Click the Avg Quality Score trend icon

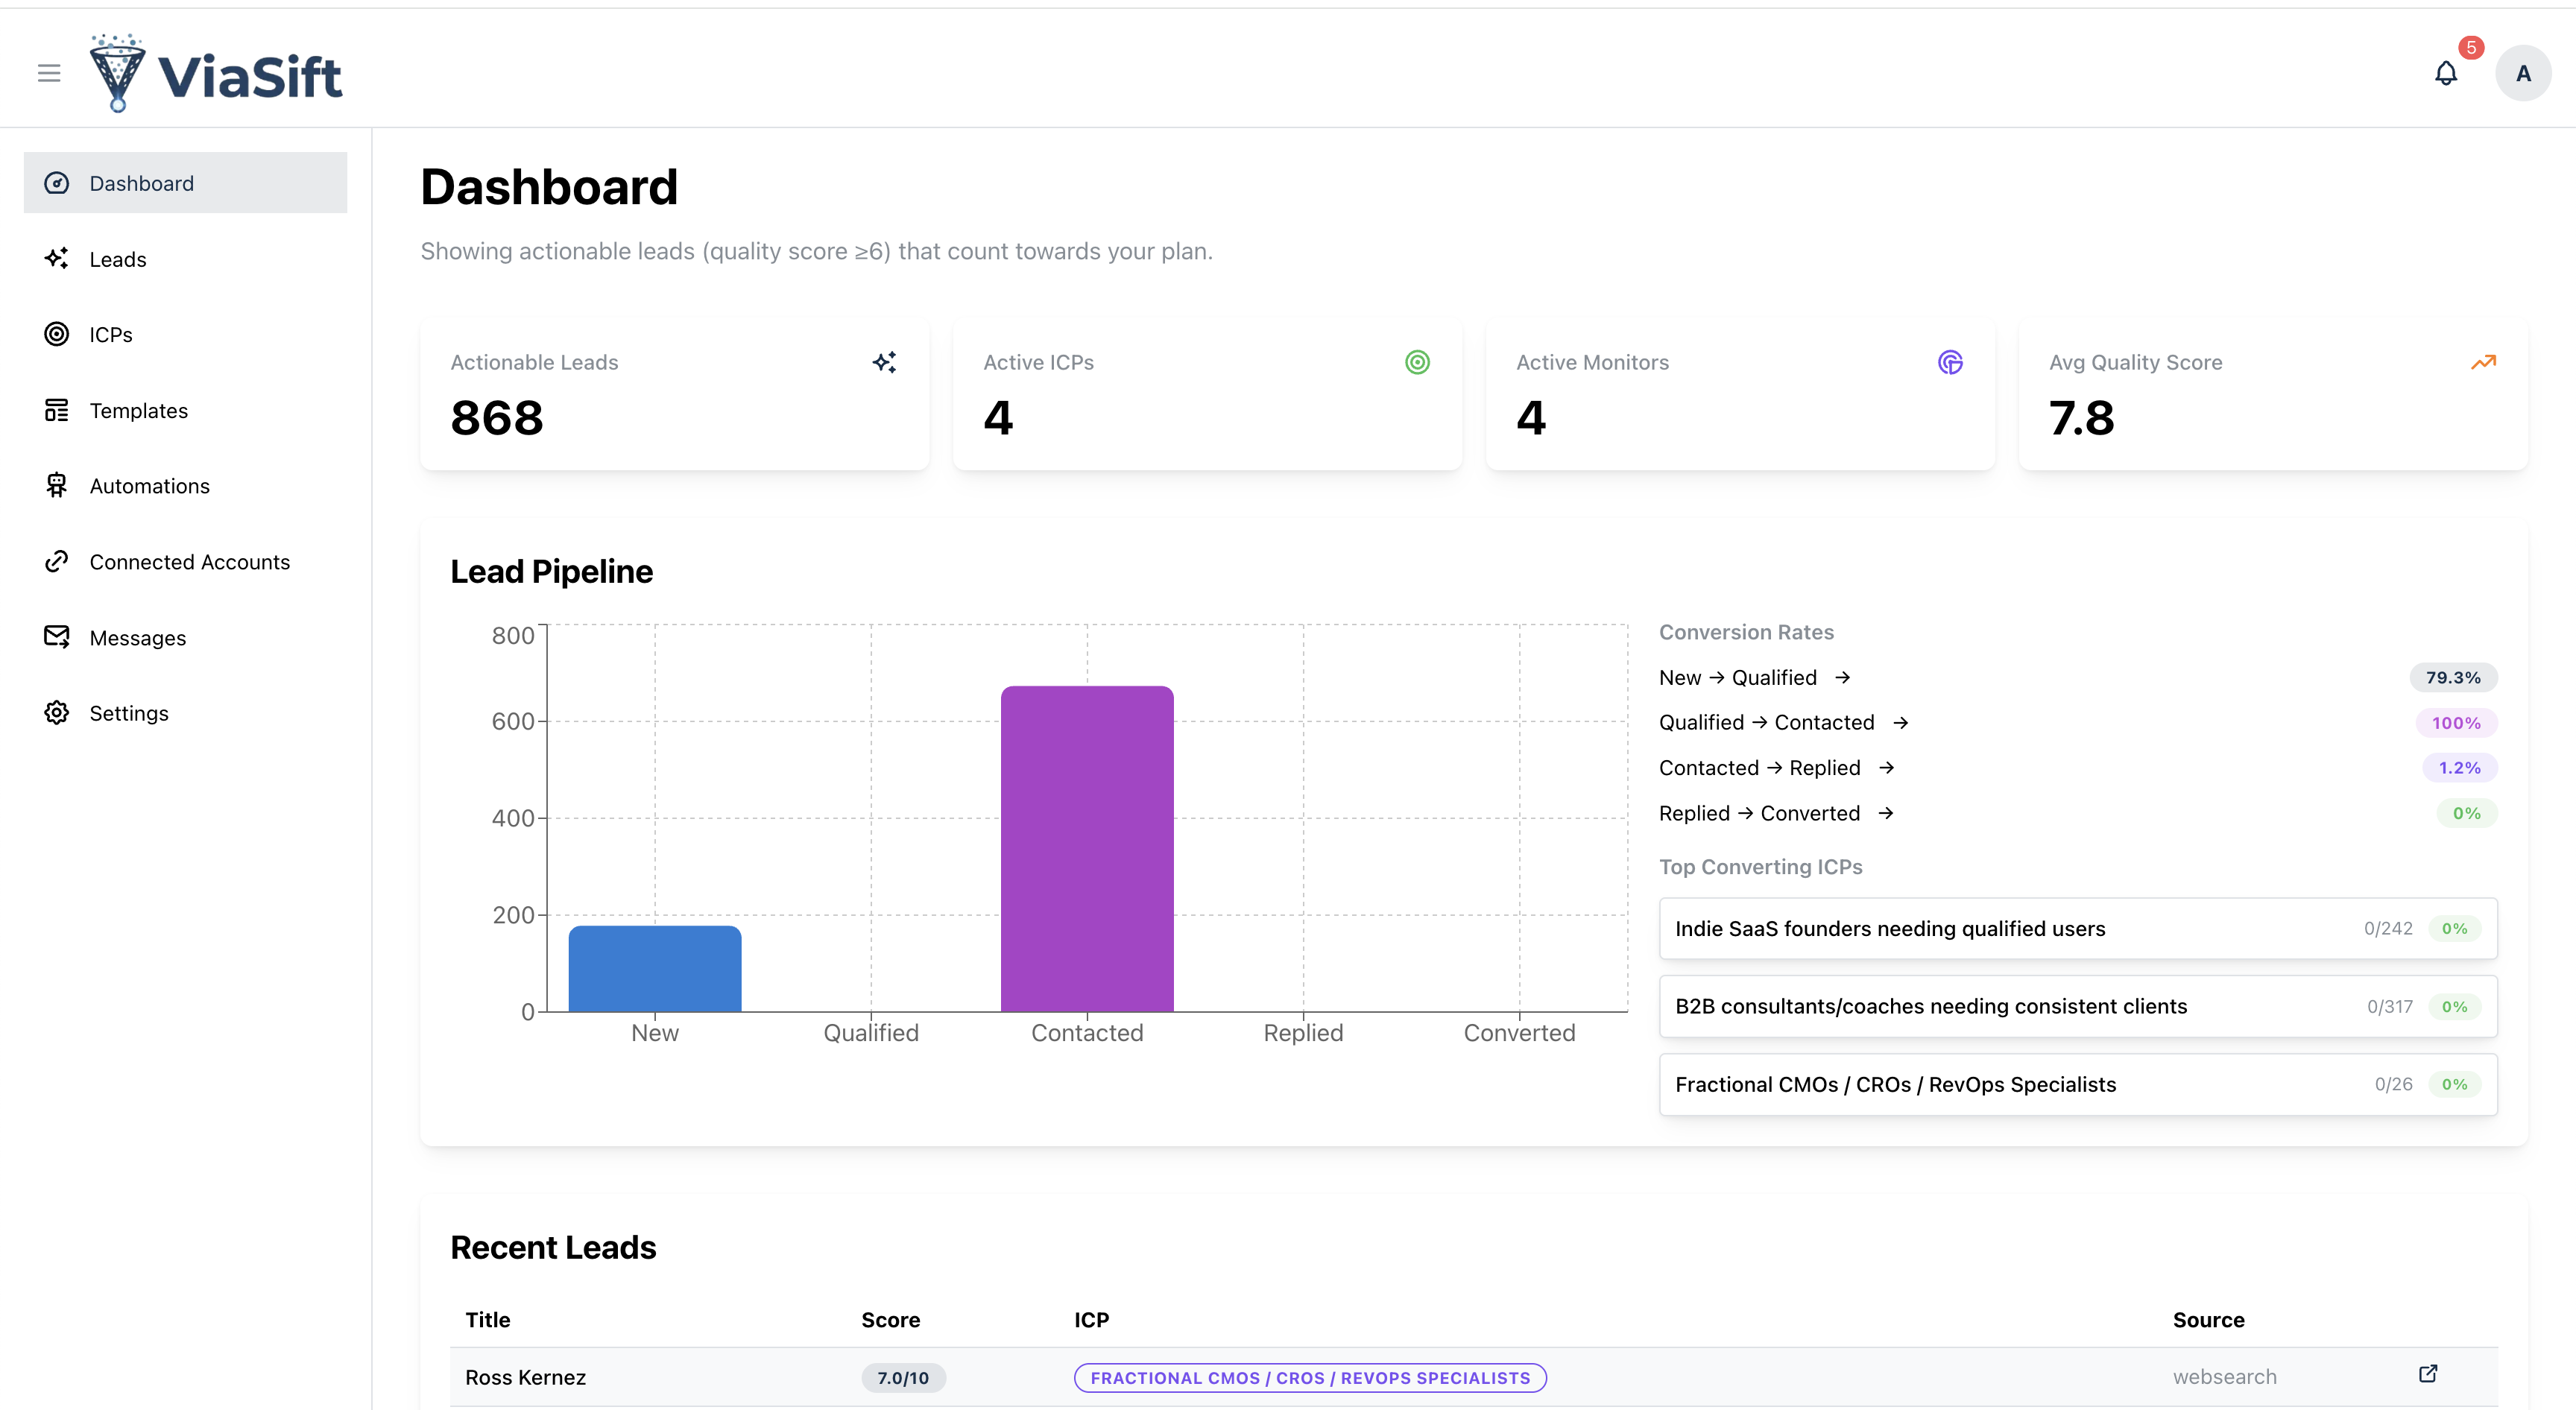2483,362
